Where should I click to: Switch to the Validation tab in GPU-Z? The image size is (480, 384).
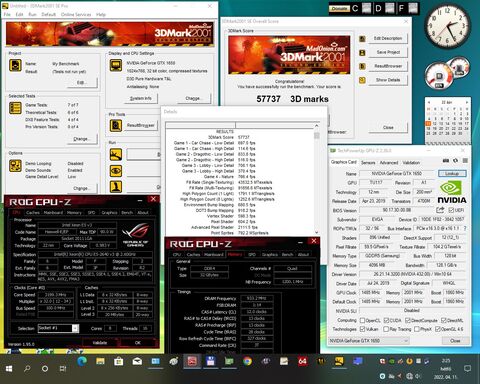pyautogui.click(x=411, y=163)
